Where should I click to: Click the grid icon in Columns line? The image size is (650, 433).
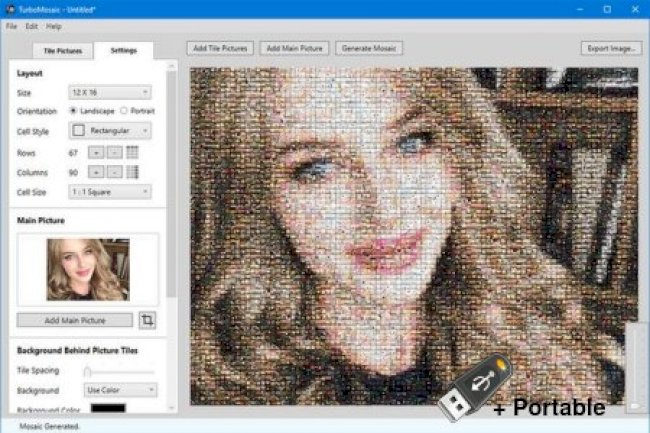click(132, 172)
